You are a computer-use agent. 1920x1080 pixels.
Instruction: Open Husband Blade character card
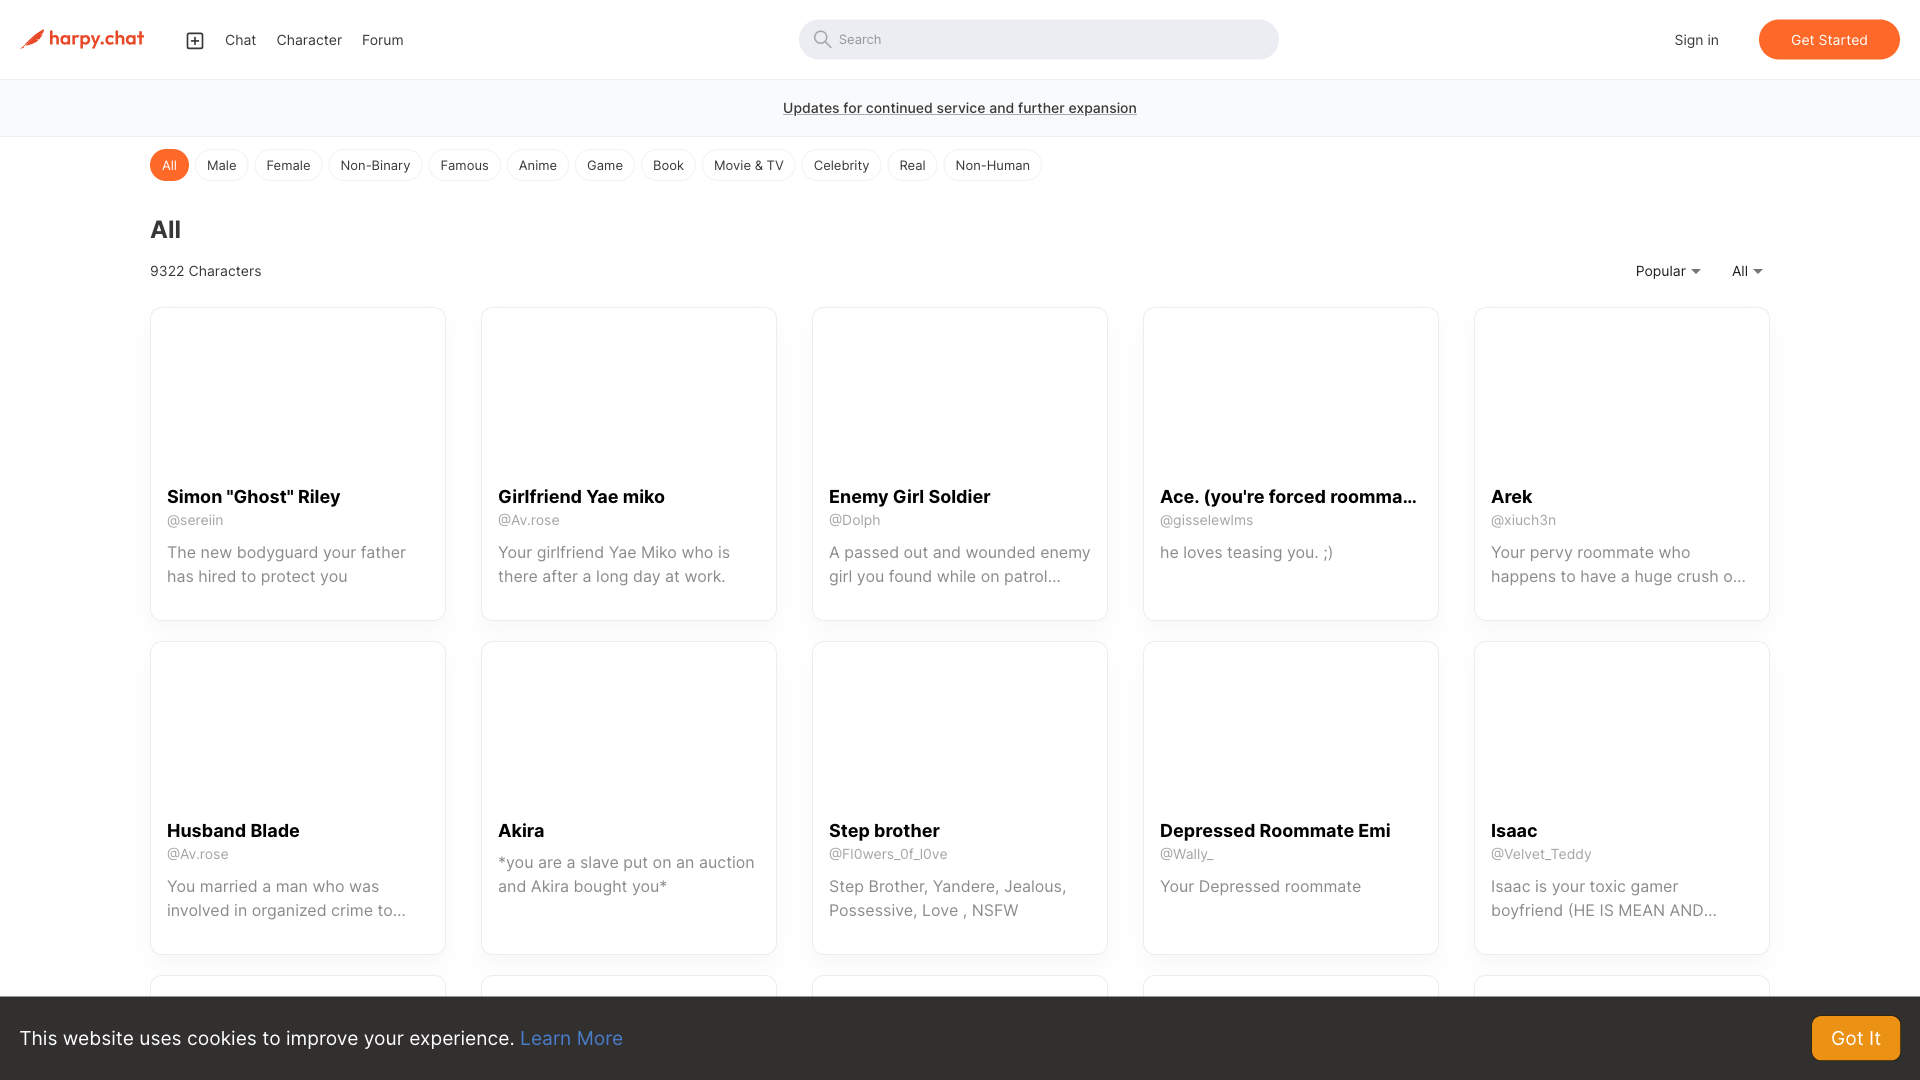pos(298,798)
